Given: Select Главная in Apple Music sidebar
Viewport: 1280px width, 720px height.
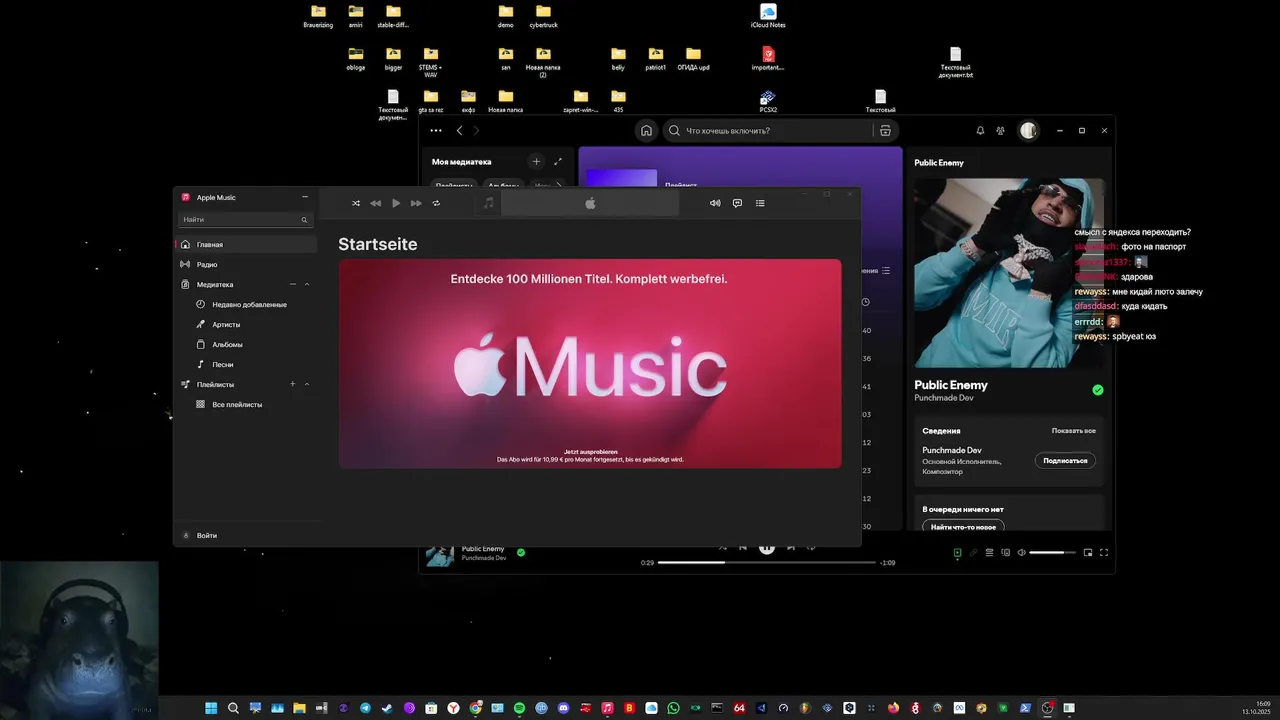Looking at the screenshot, I should 246,244.
